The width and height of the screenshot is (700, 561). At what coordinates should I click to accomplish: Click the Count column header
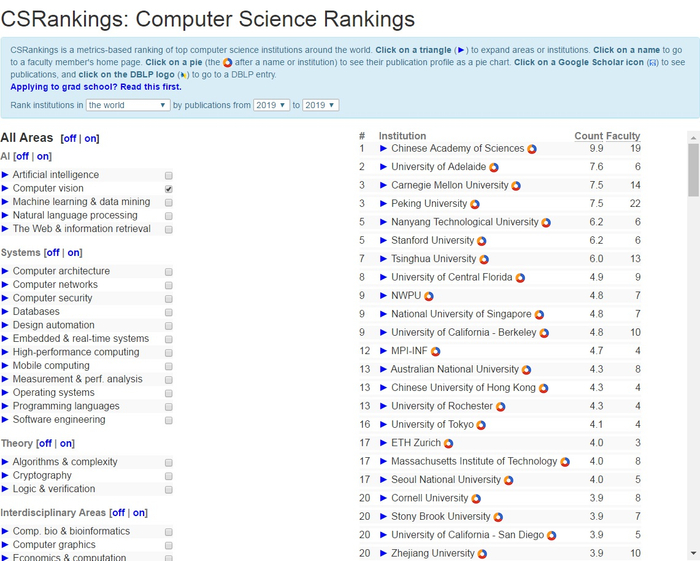pyautogui.click(x=588, y=136)
